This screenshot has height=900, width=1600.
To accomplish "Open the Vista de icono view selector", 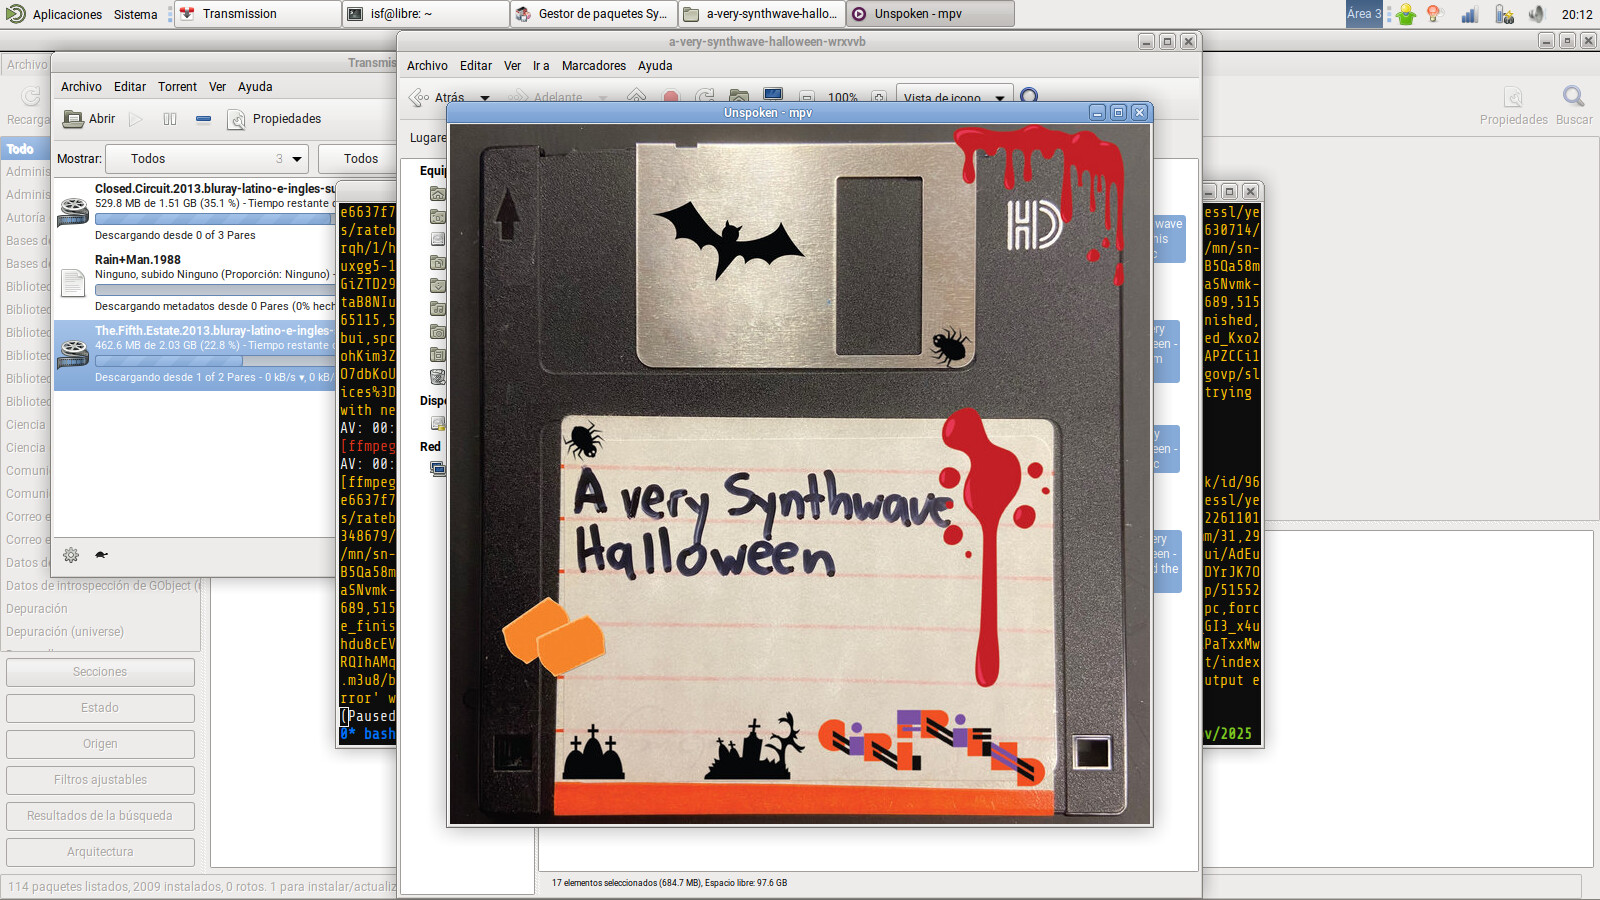I will [954, 98].
